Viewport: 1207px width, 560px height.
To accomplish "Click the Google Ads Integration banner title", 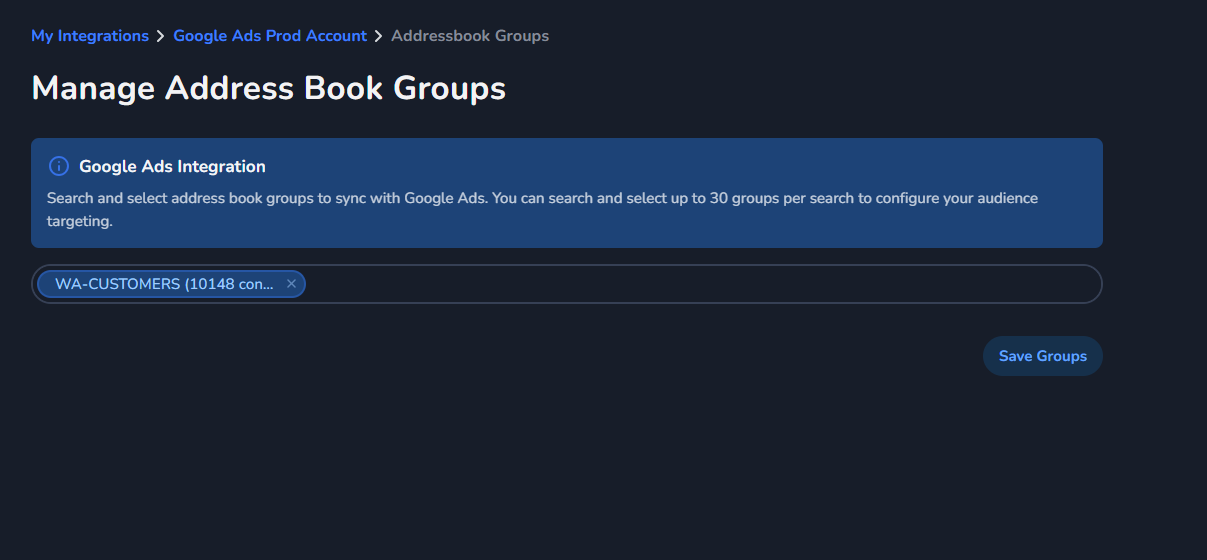I will click(172, 167).
